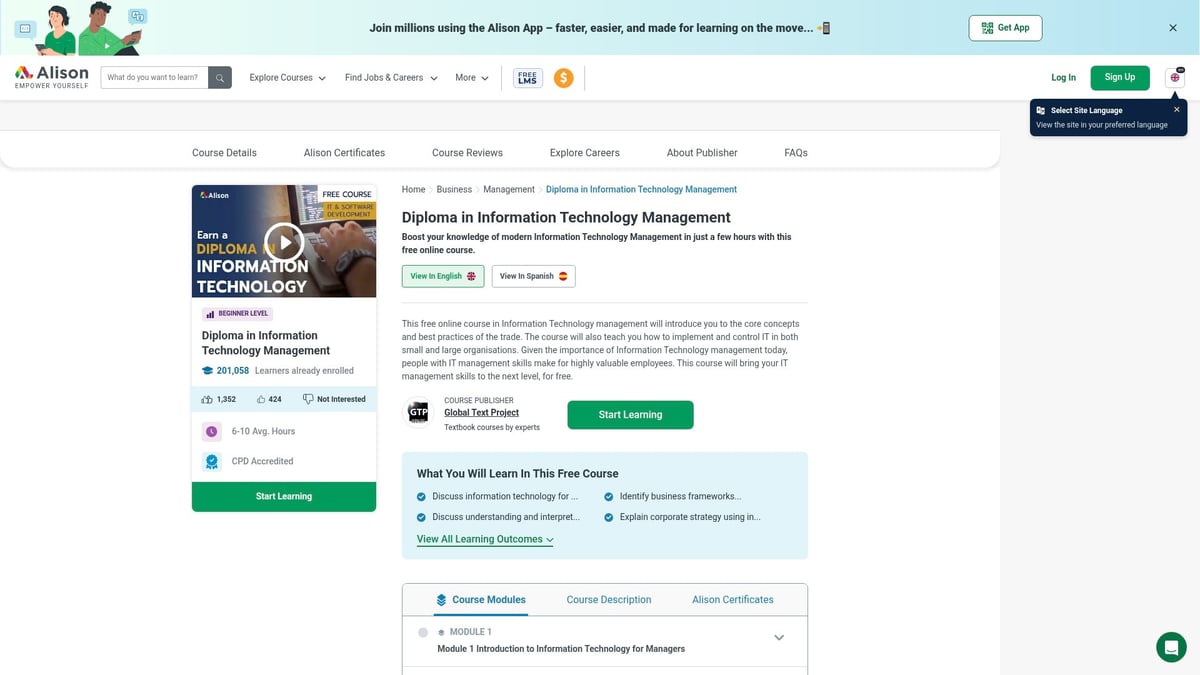This screenshot has height=675, width=1200.
Task: Click Module 1 Introduction title text
Action: (561, 649)
